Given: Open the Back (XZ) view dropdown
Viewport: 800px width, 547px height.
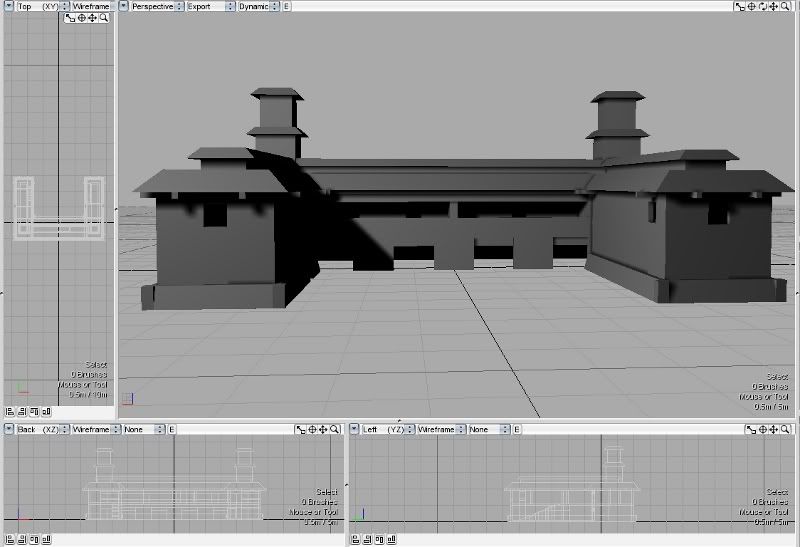Looking at the screenshot, I should 41,429.
